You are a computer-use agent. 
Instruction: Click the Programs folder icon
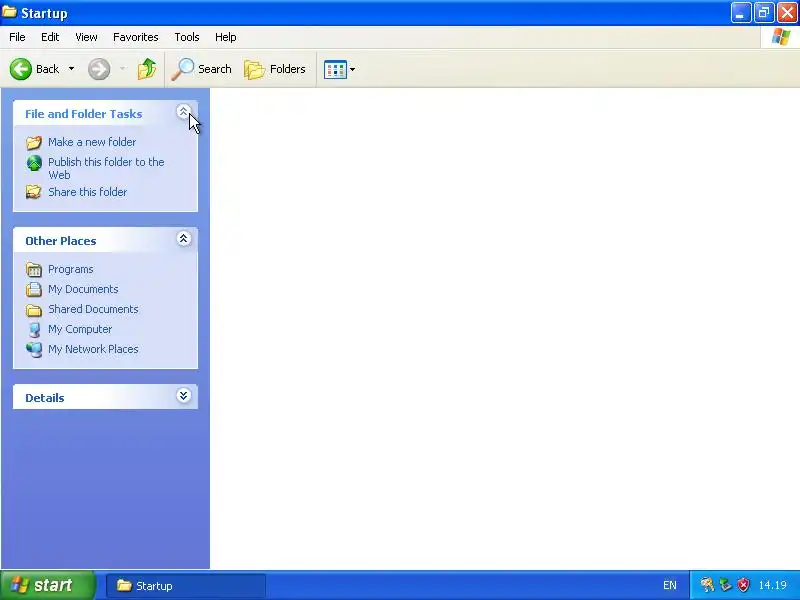[x=34, y=269]
